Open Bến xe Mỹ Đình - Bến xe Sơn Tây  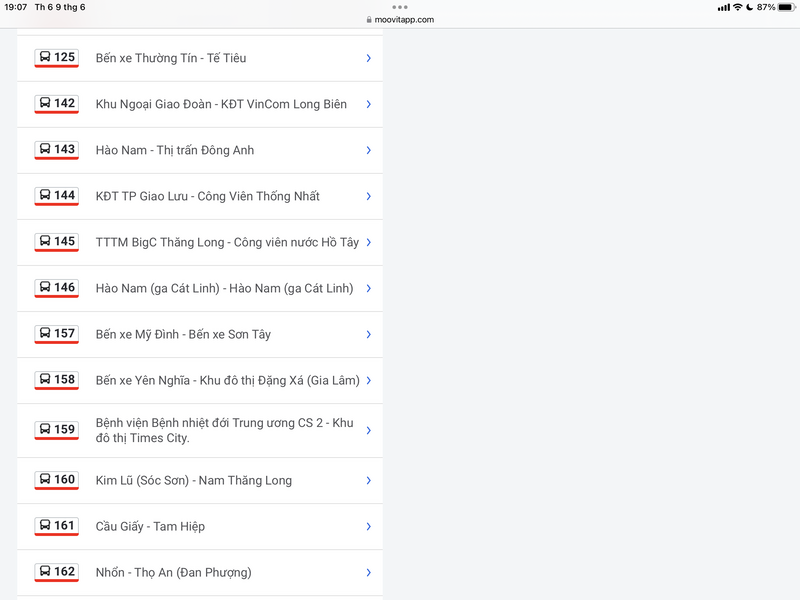pyautogui.click(x=183, y=334)
